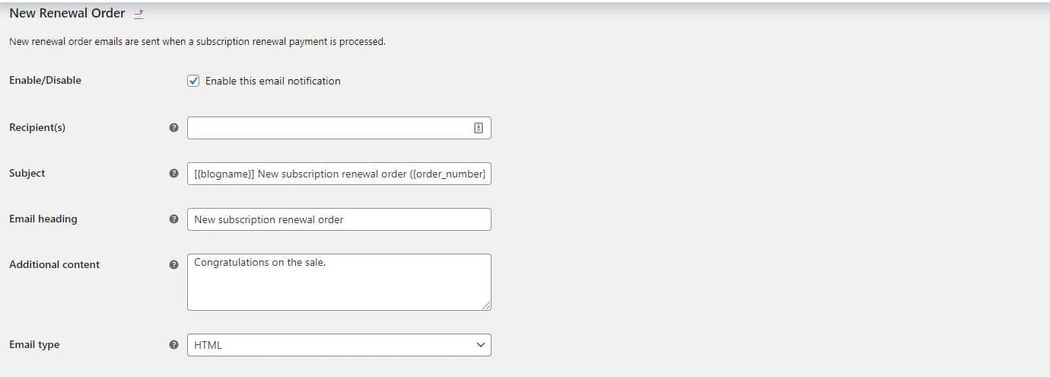Click the Subject field label
The height and width of the screenshot is (377, 1050).
tap(27, 173)
